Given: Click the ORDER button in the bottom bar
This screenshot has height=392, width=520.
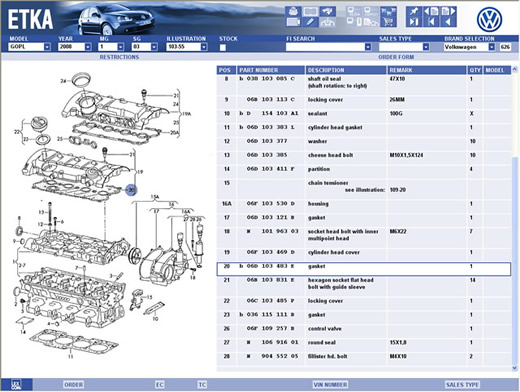Looking at the screenshot, I should (73, 385).
